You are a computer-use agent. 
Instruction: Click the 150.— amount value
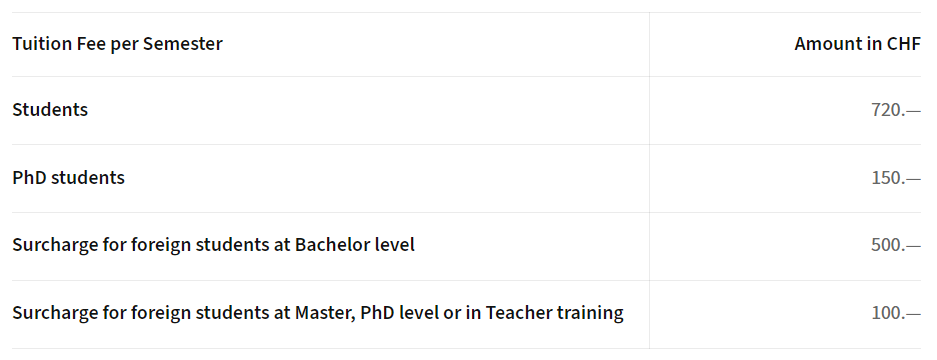point(896,178)
